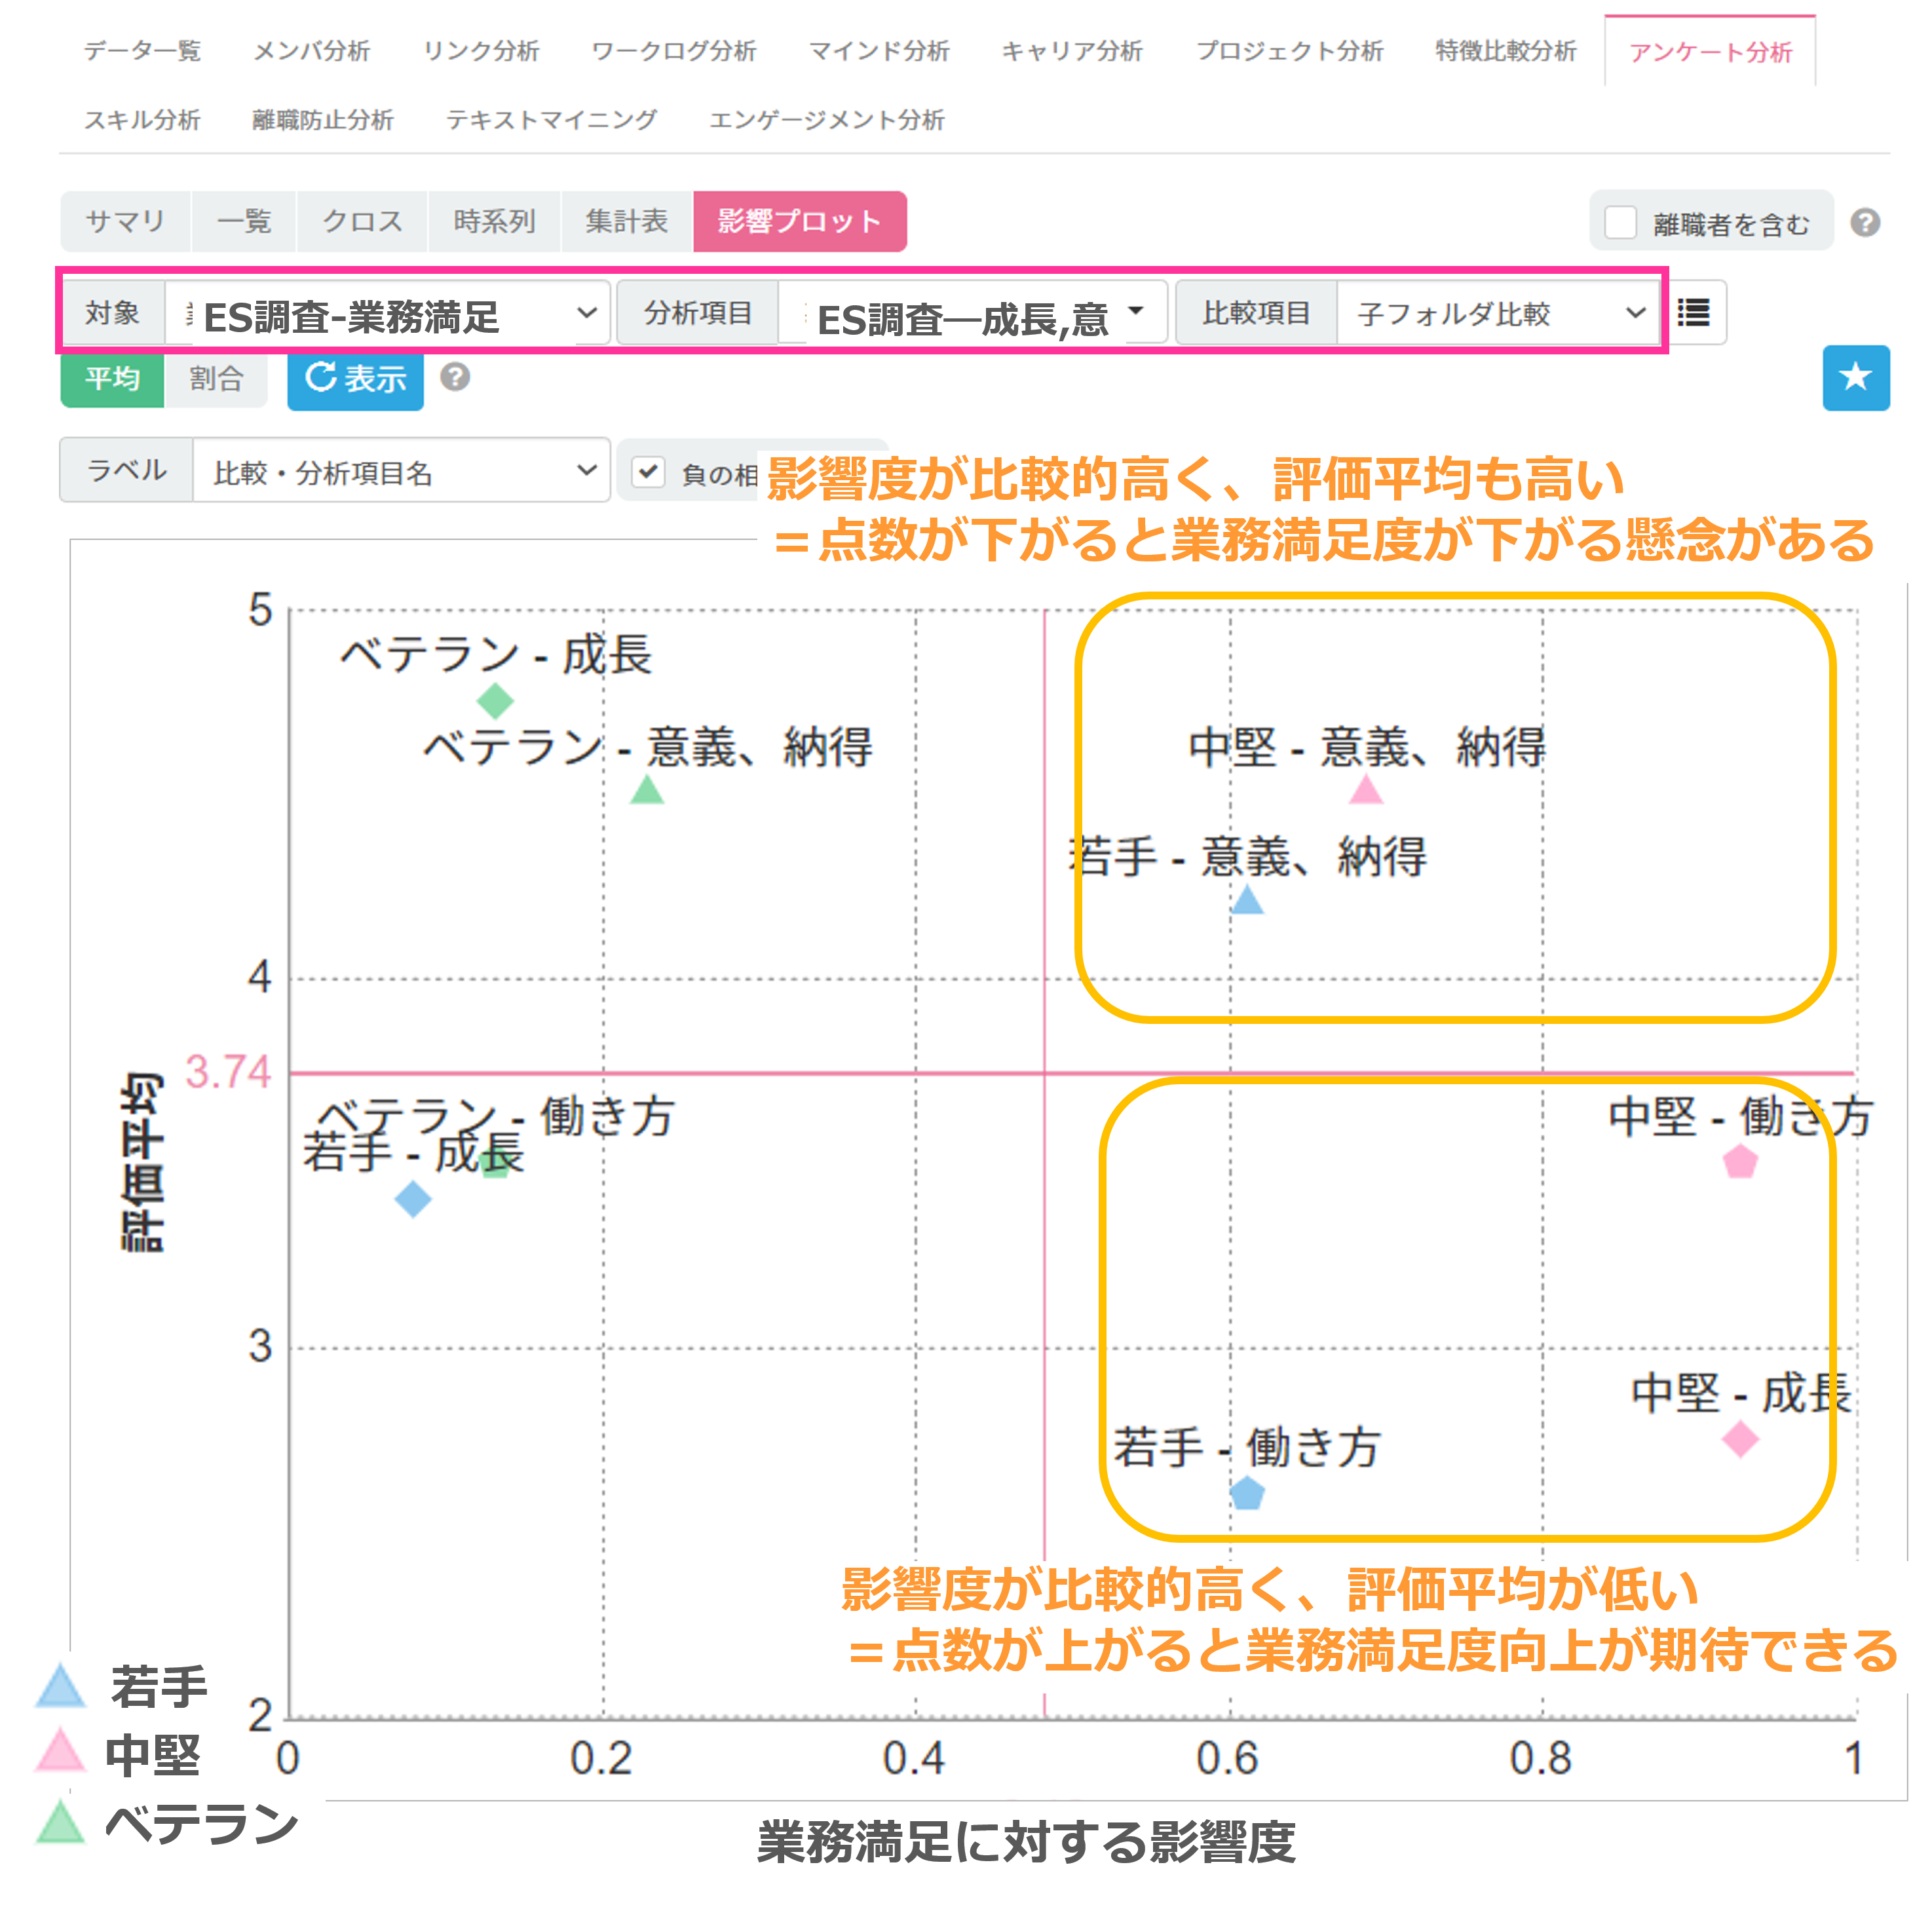Image resolution: width=1932 pixels, height=1907 pixels.
Task: Click help icon next to 離職者を含む
Action: tap(1864, 222)
